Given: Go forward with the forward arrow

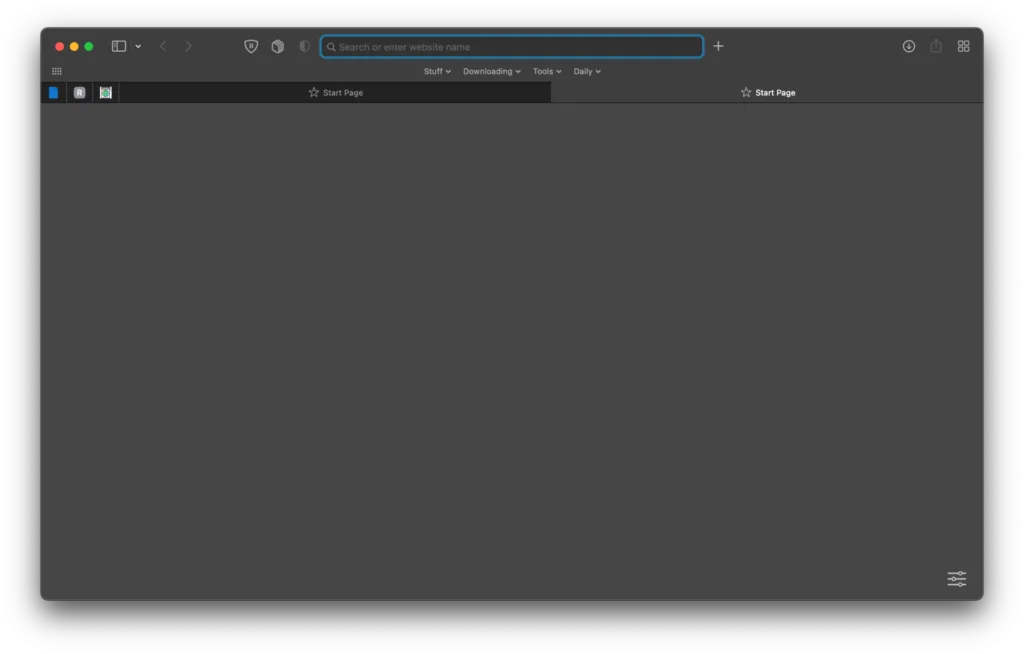Looking at the screenshot, I should [188, 46].
